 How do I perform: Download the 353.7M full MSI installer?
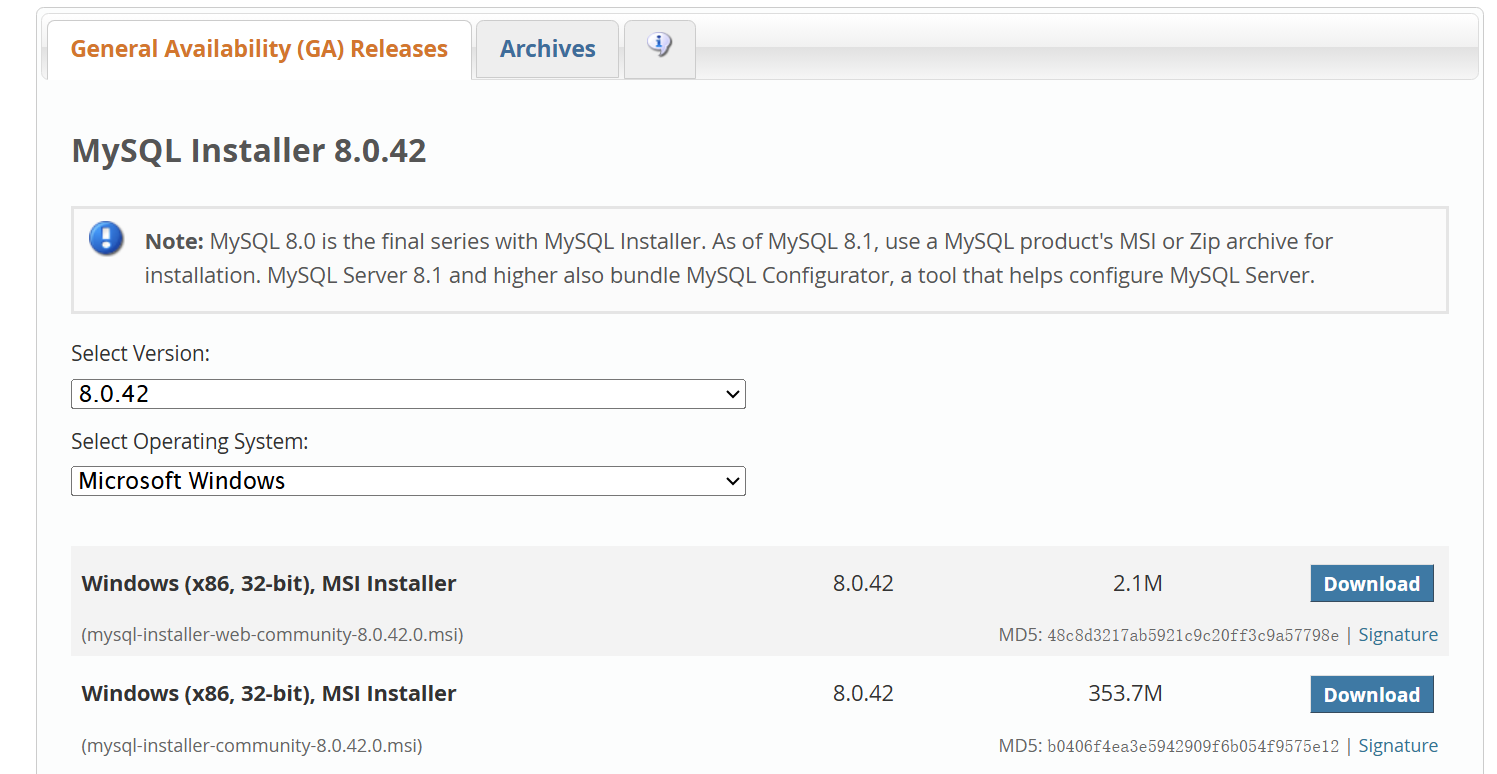(1371, 695)
